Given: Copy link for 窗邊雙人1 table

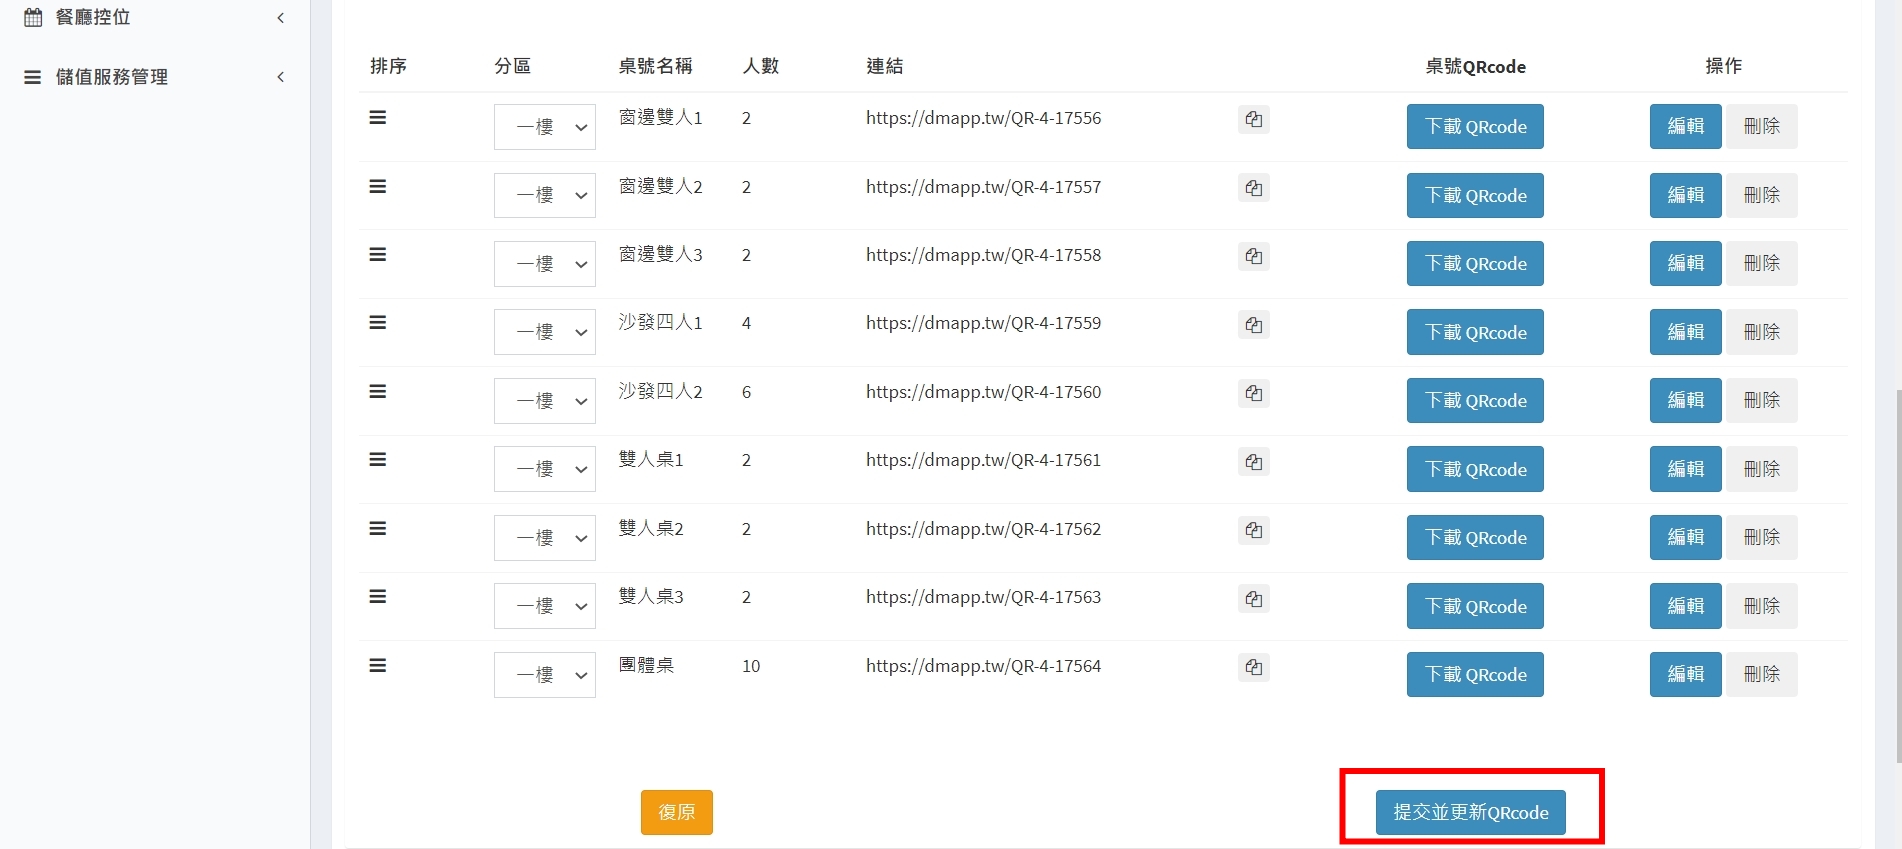Looking at the screenshot, I should point(1253,120).
